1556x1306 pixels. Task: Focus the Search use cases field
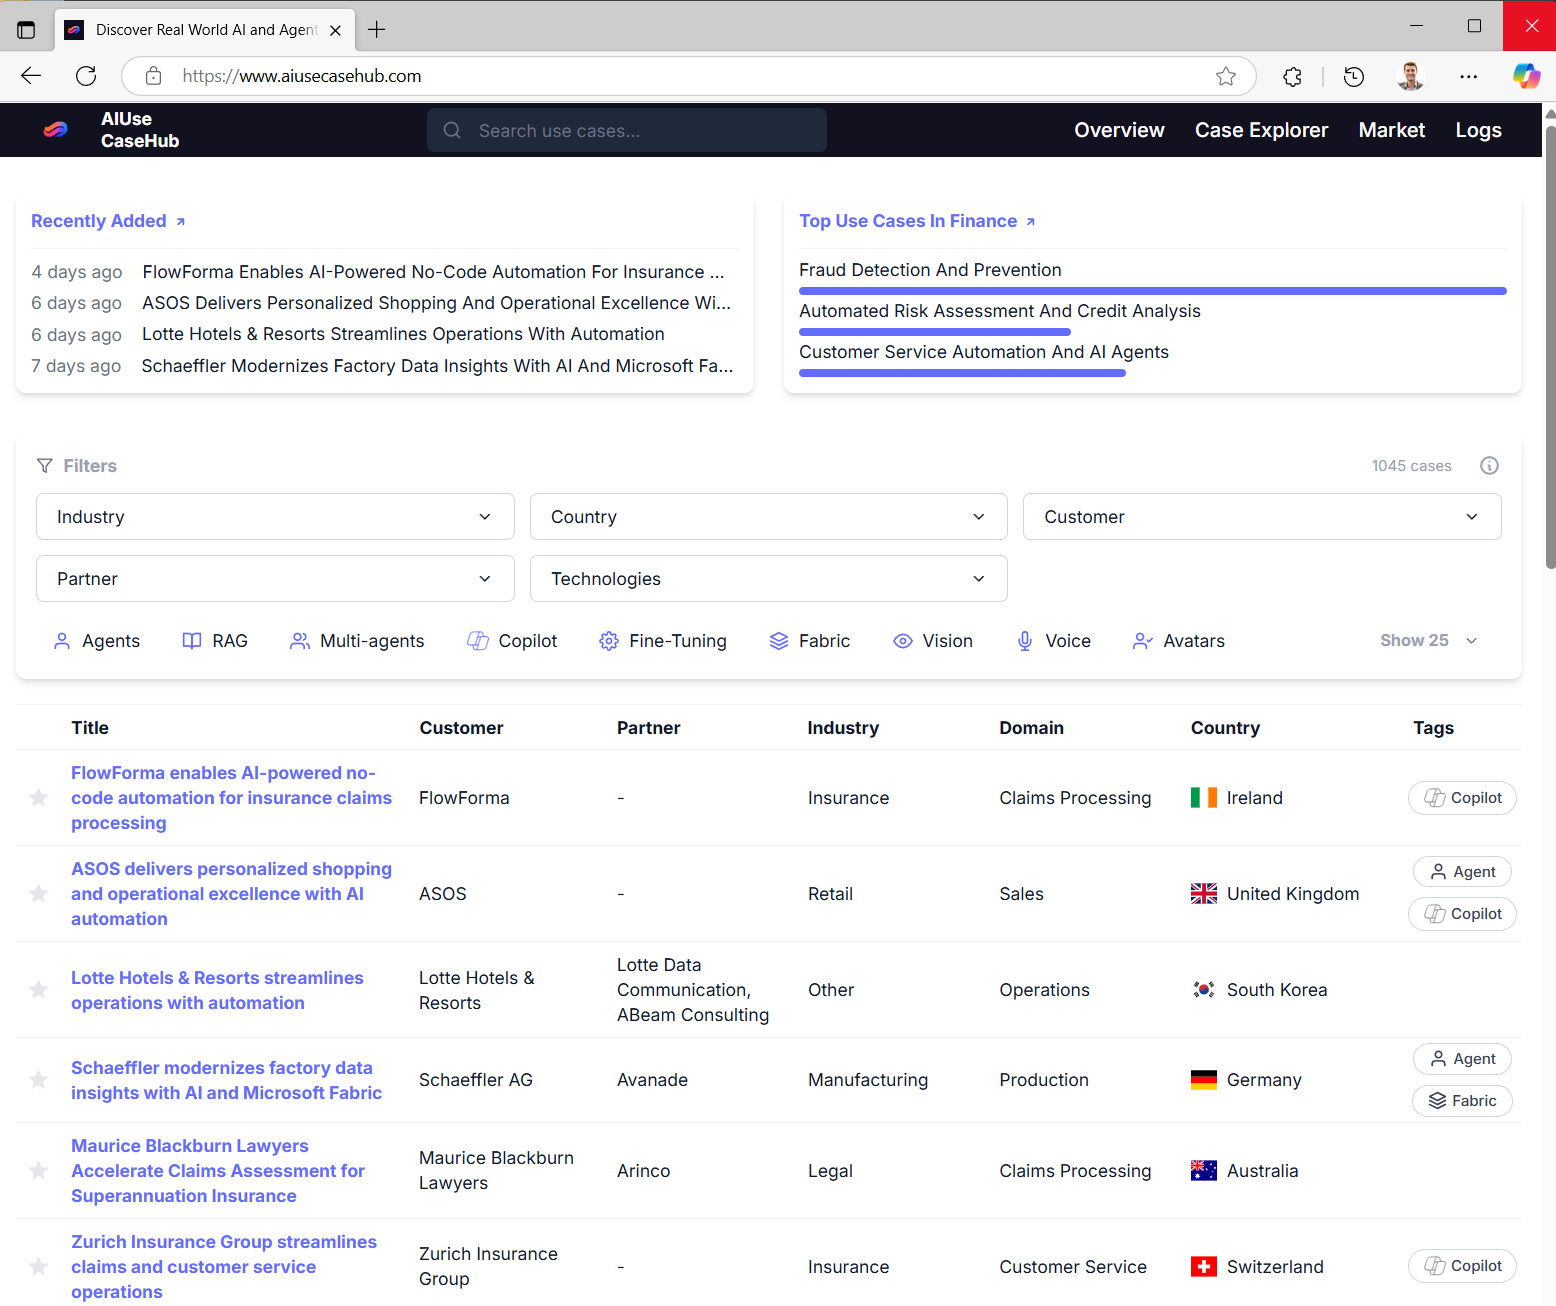[x=627, y=130]
